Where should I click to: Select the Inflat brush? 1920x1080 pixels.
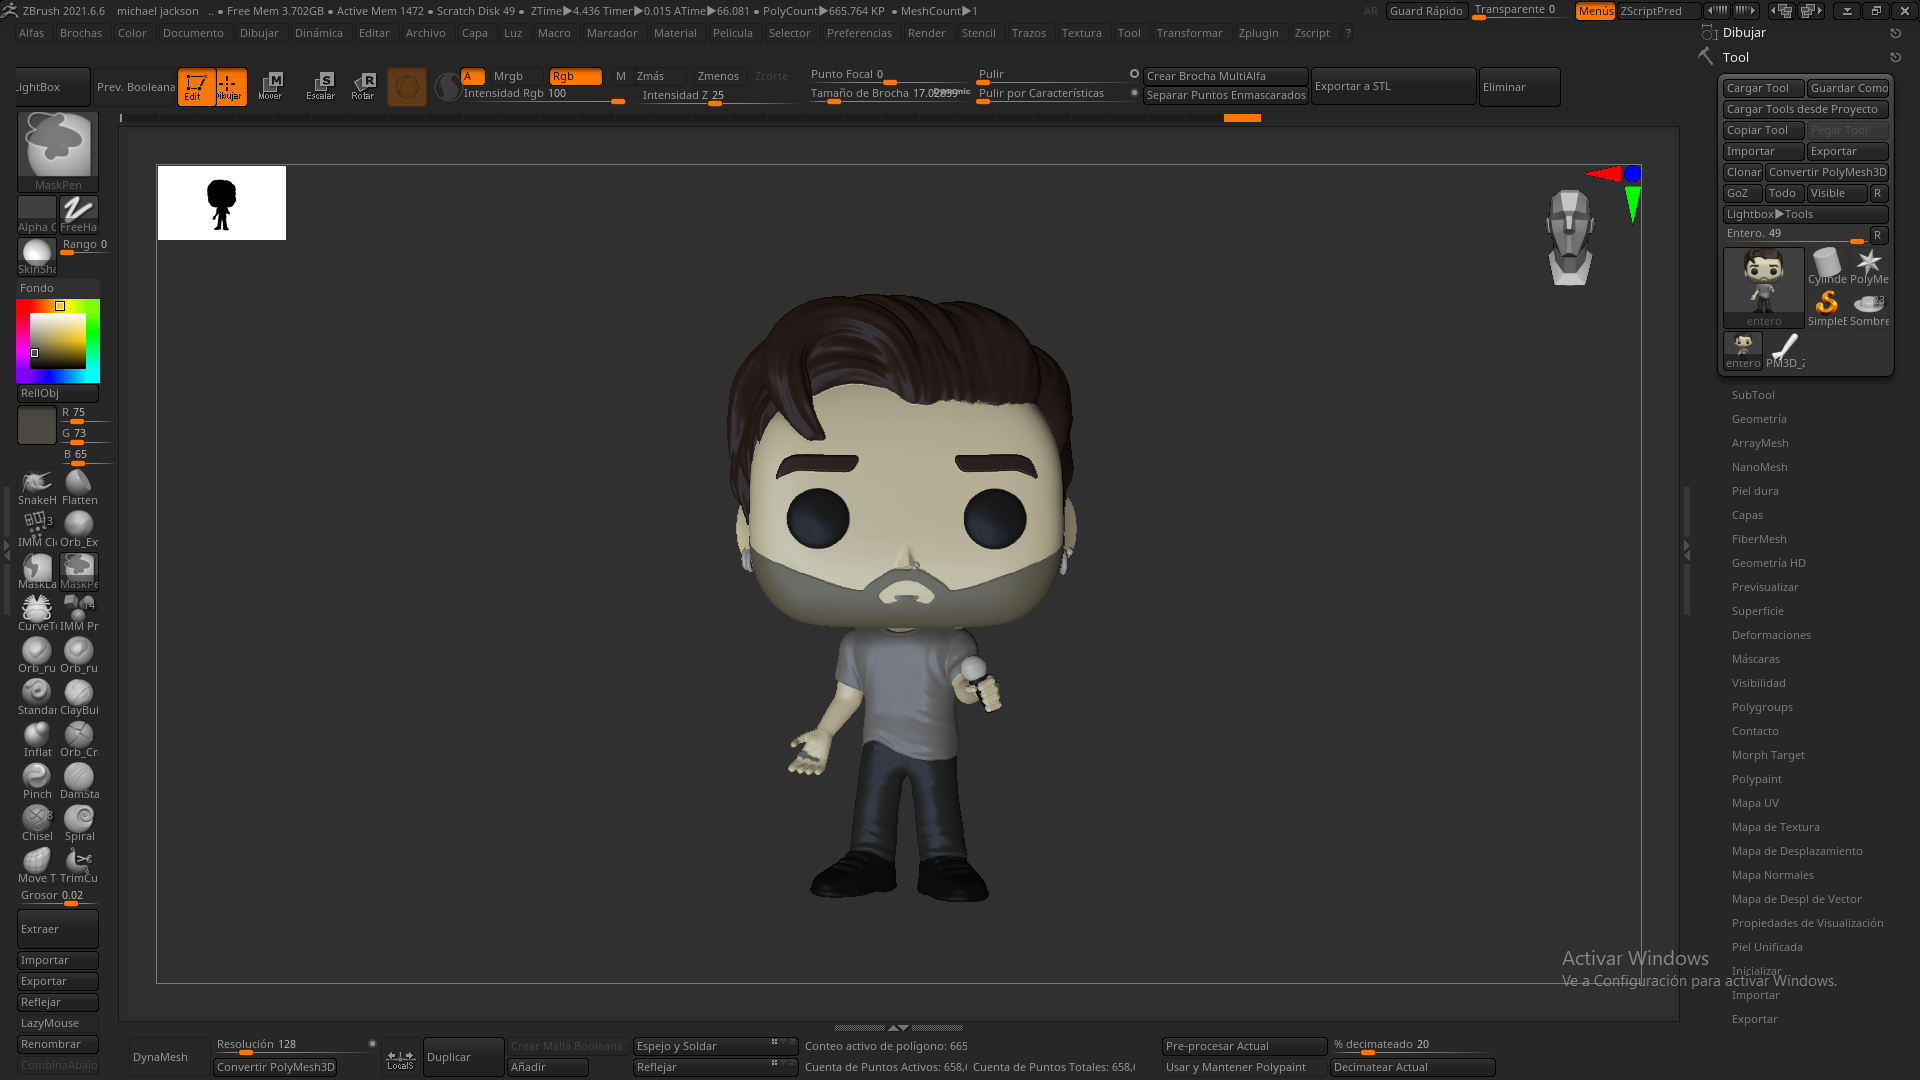(37, 735)
